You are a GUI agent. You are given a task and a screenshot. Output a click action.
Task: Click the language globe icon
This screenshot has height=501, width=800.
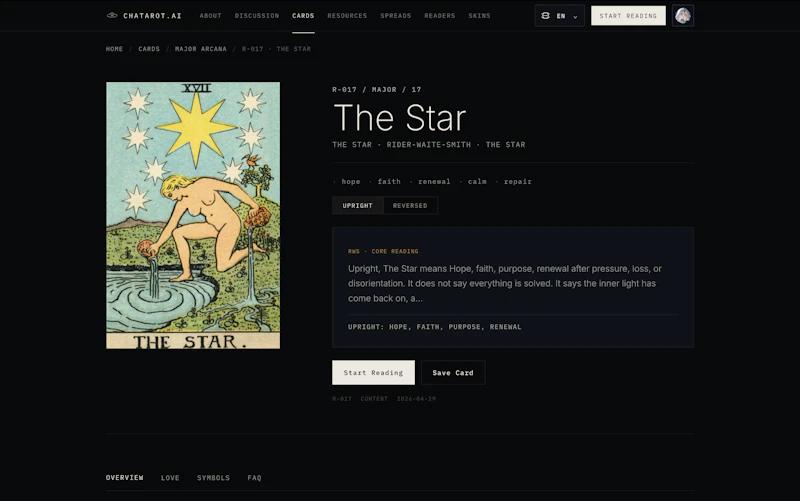(545, 16)
